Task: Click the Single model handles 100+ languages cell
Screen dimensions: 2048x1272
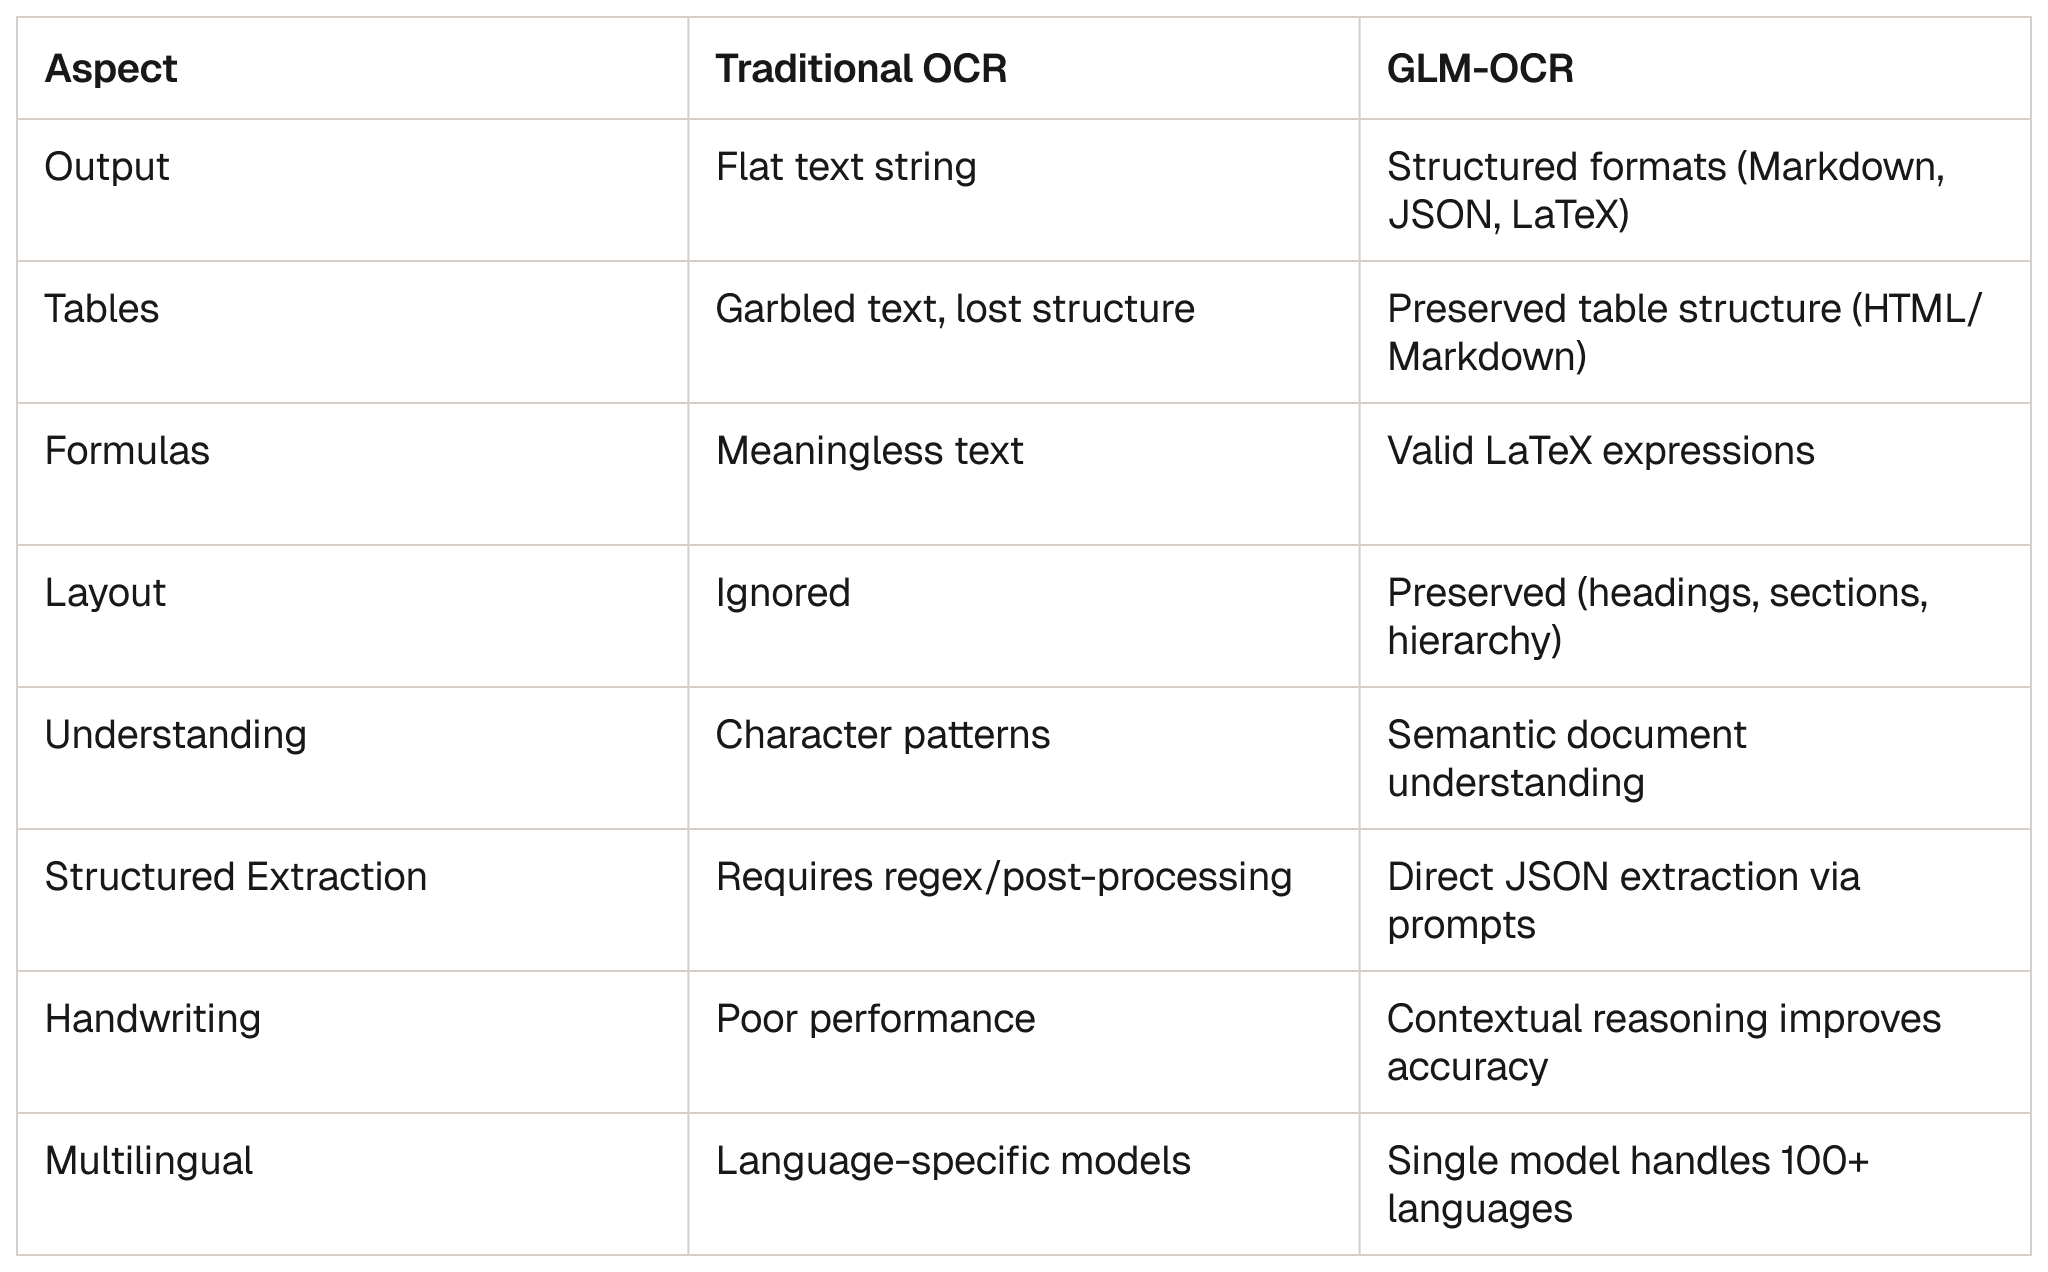Action: click(1628, 1184)
